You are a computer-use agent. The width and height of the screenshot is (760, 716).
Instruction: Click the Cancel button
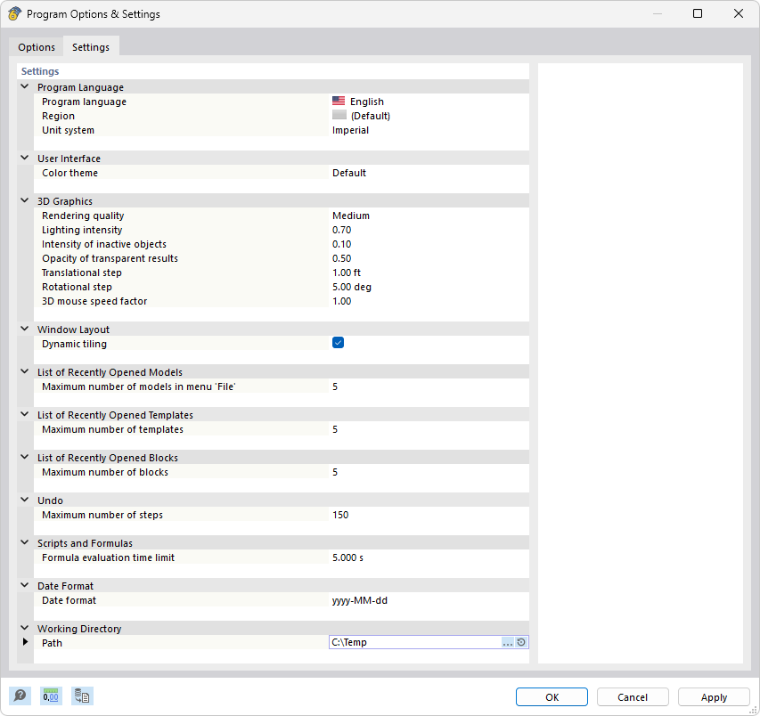pyautogui.click(x=633, y=697)
